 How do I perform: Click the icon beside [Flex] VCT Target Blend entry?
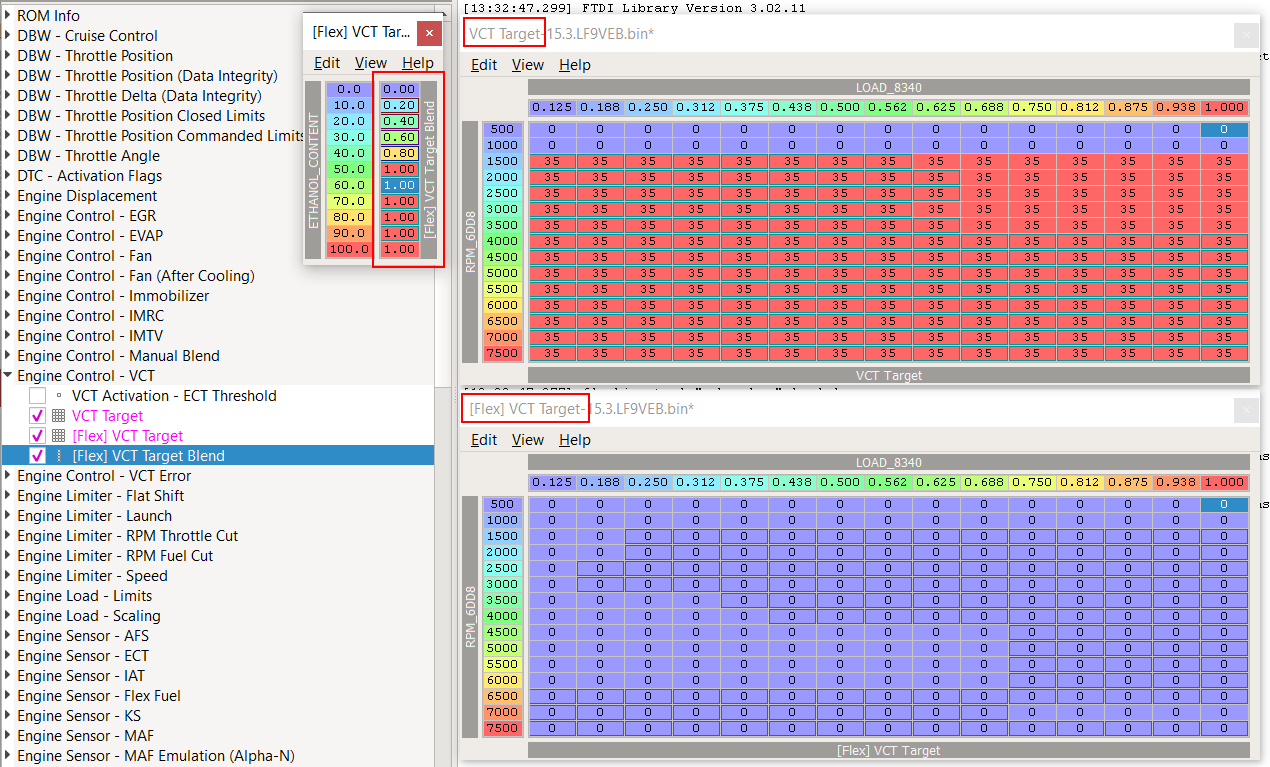pyautogui.click(x=58, y=456)
